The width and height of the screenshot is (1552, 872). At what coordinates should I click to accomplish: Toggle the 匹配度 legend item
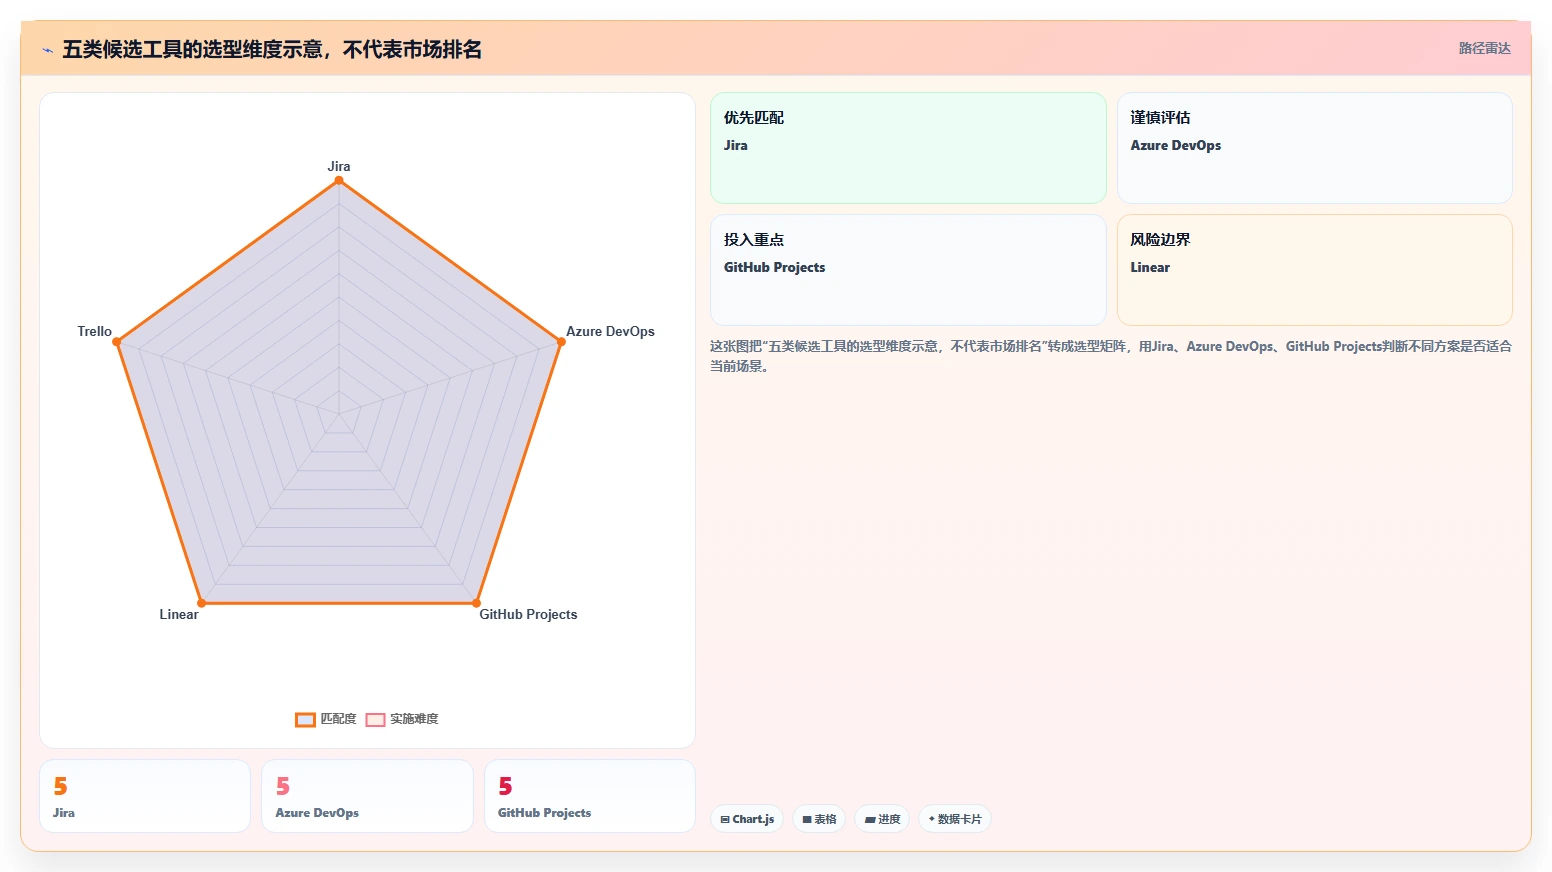coord(326,719)
